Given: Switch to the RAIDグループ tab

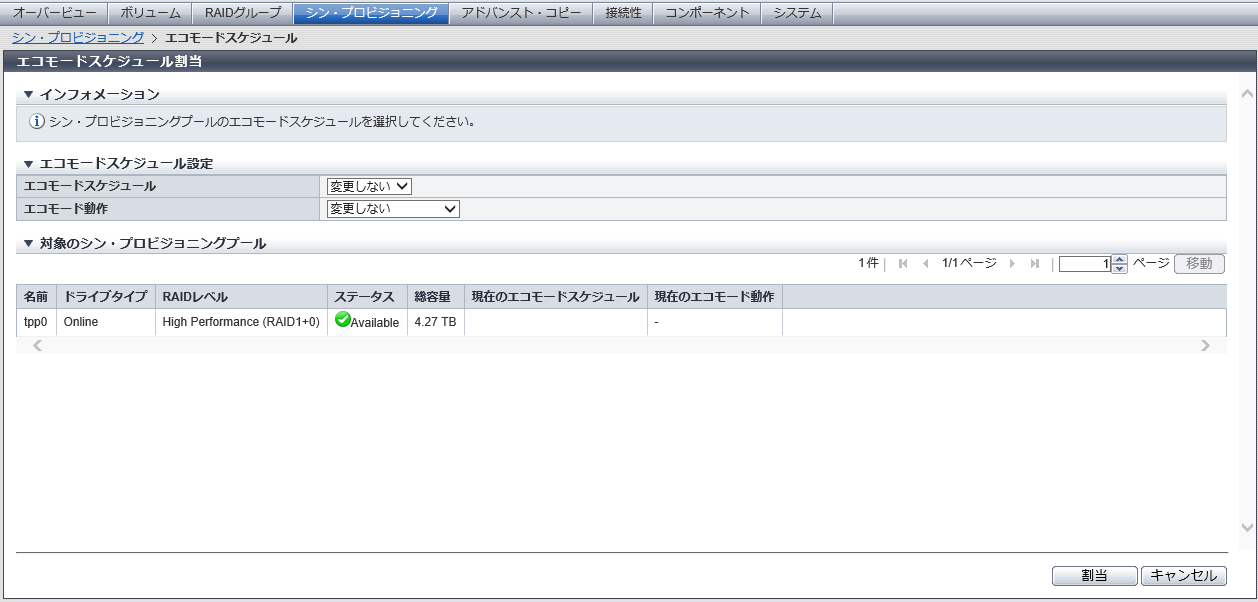Looking at the screenshot, I should [242, 13].
